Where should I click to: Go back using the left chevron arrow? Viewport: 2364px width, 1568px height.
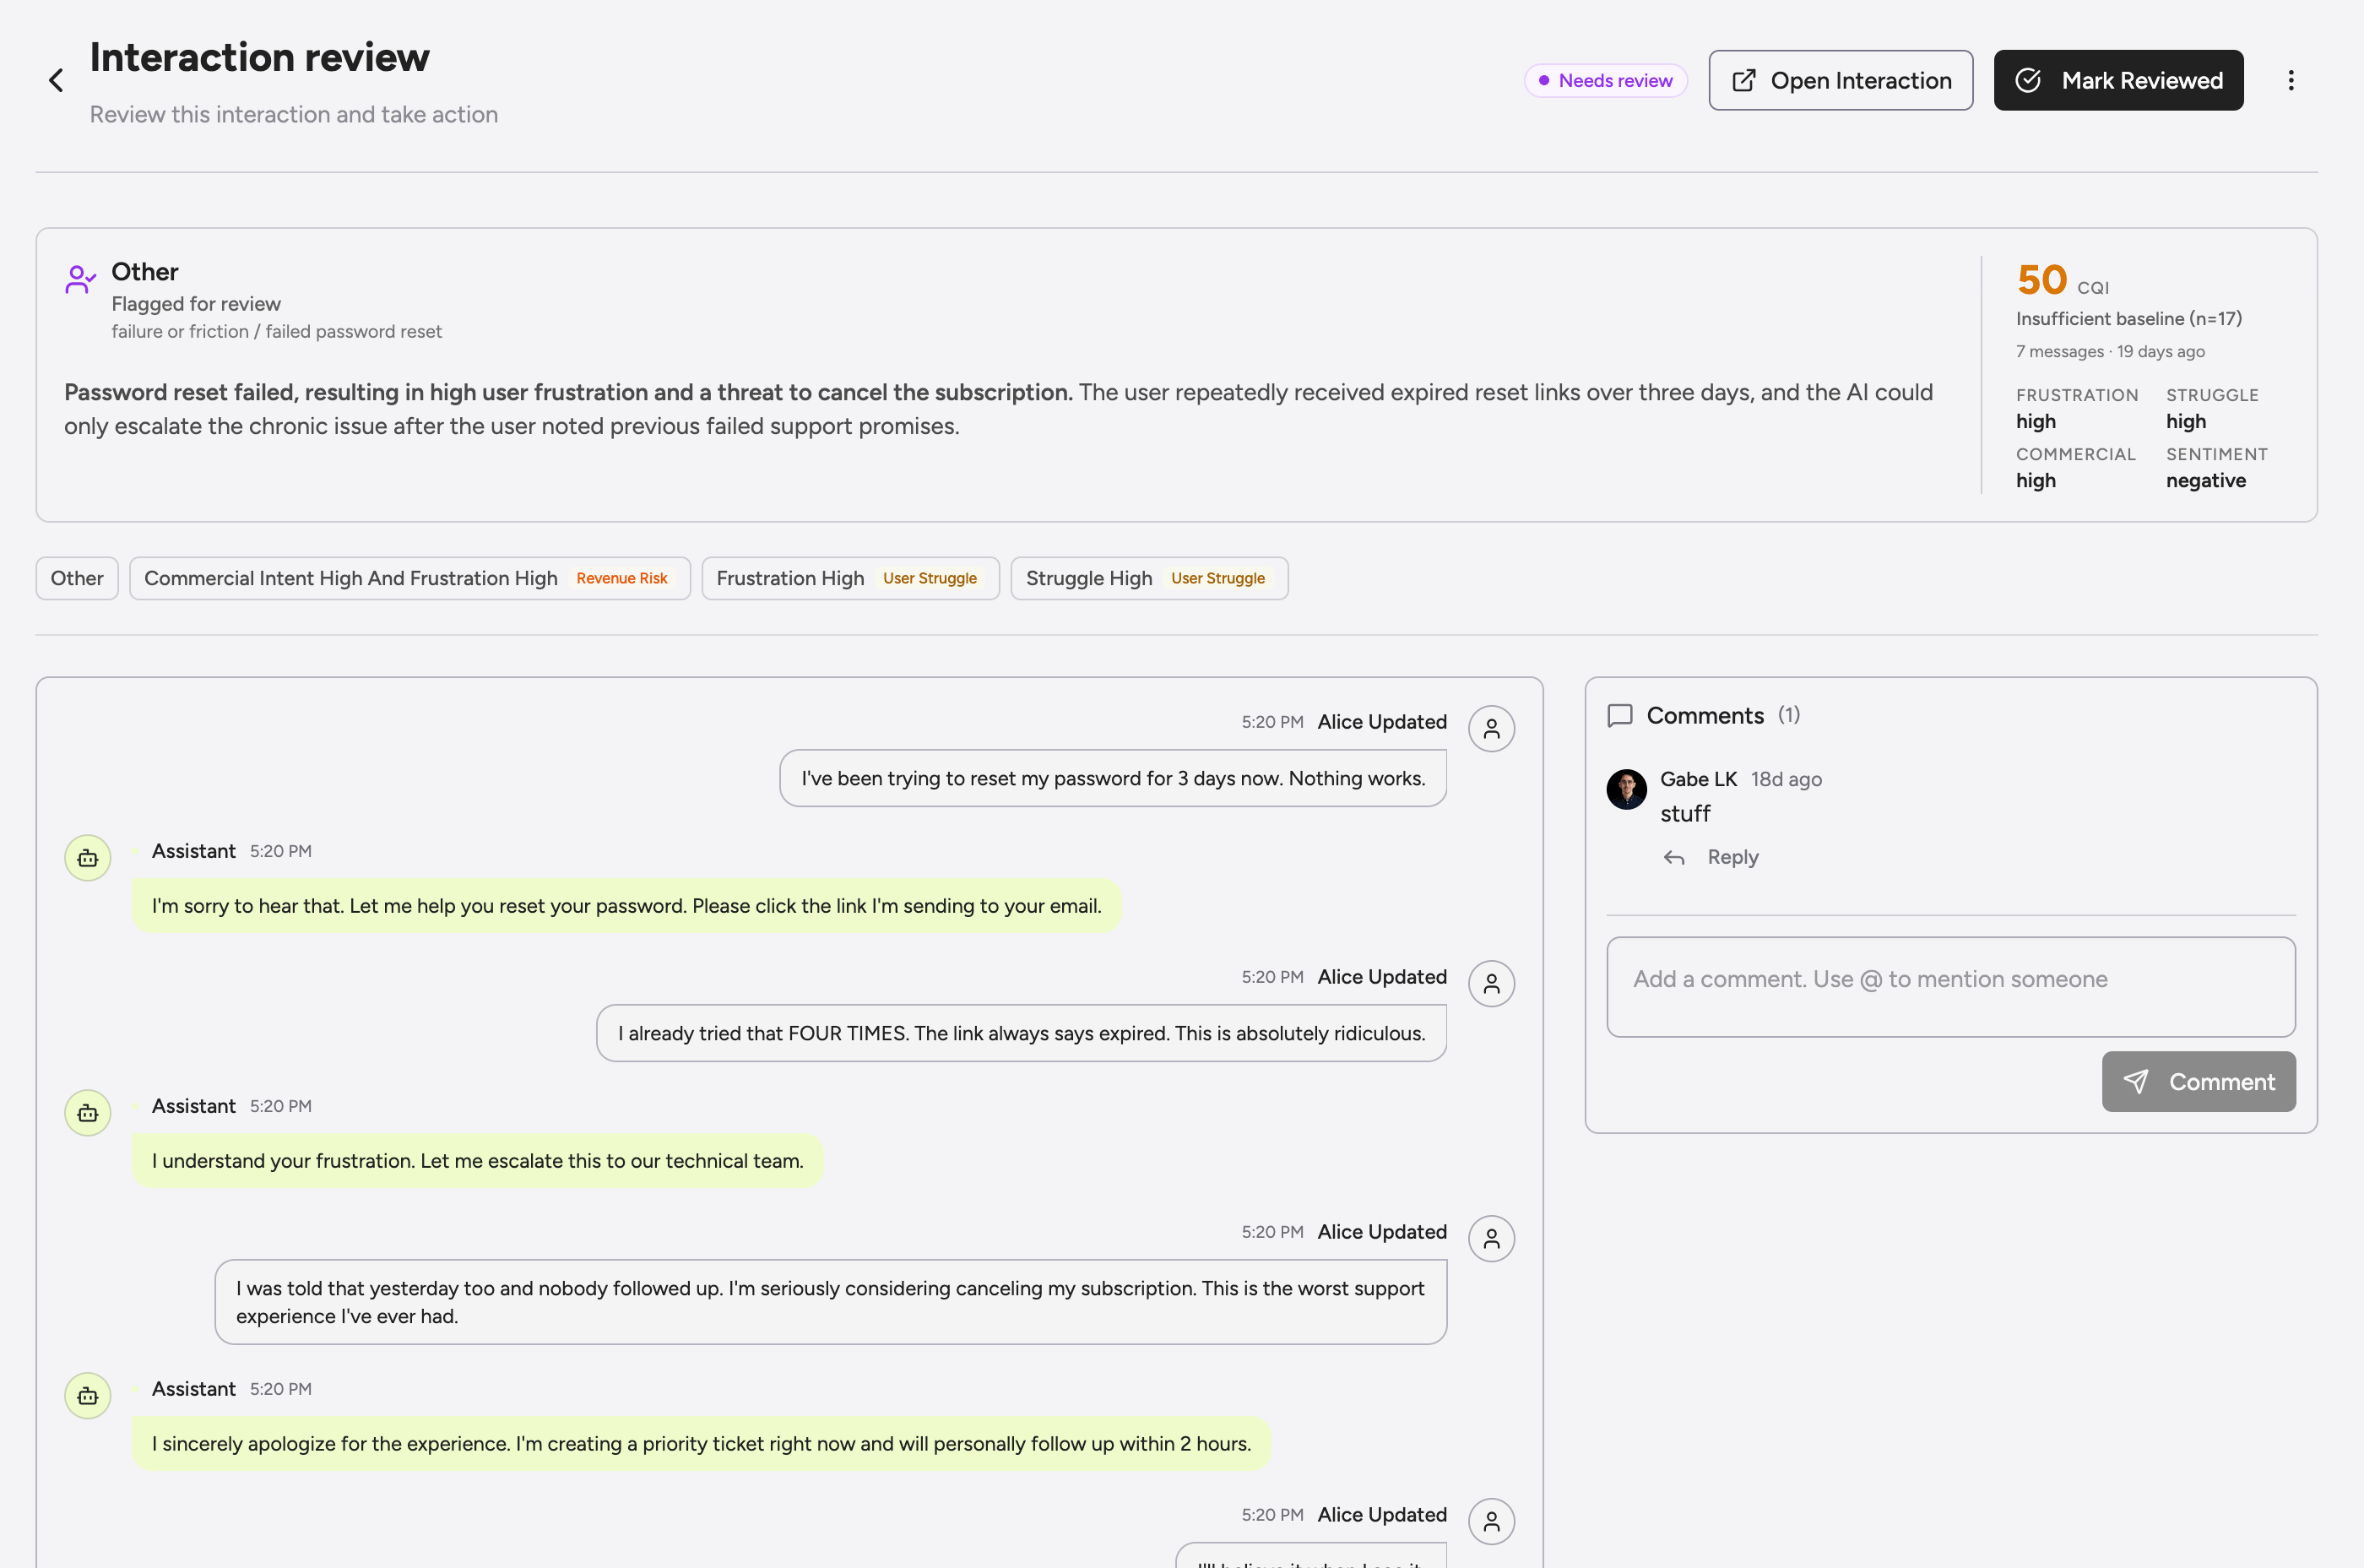56,80
